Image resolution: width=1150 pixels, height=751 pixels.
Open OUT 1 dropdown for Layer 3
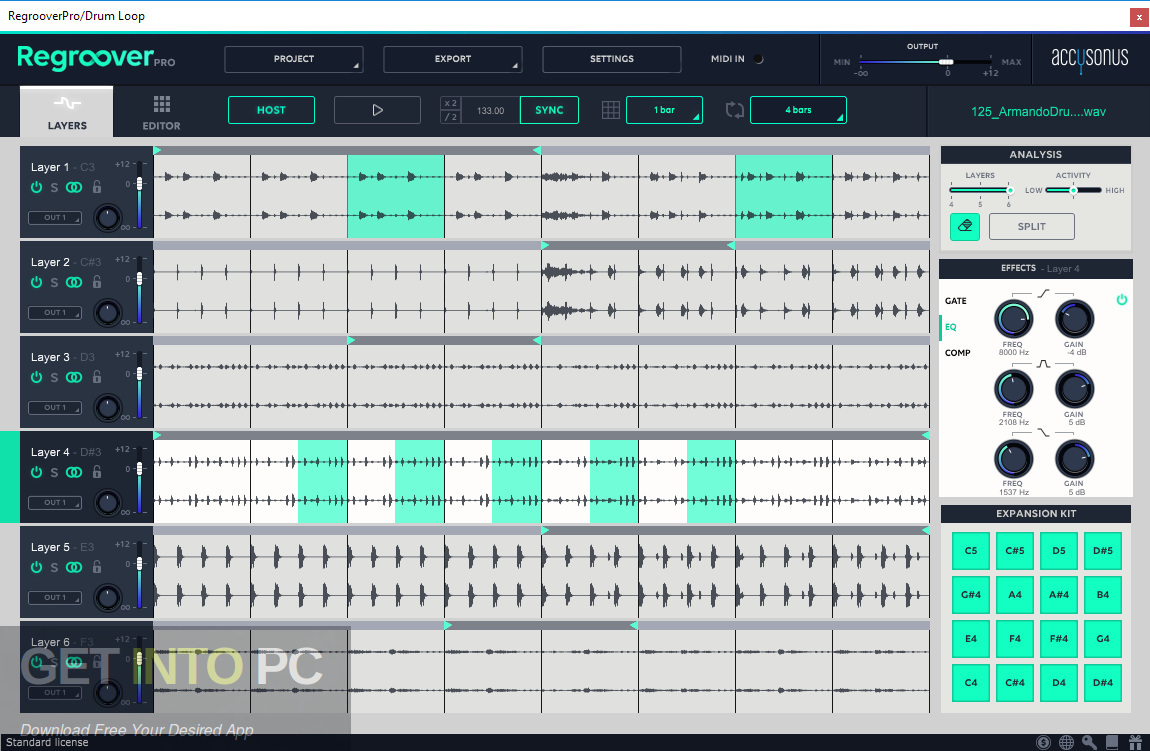[x=55, y=408]
